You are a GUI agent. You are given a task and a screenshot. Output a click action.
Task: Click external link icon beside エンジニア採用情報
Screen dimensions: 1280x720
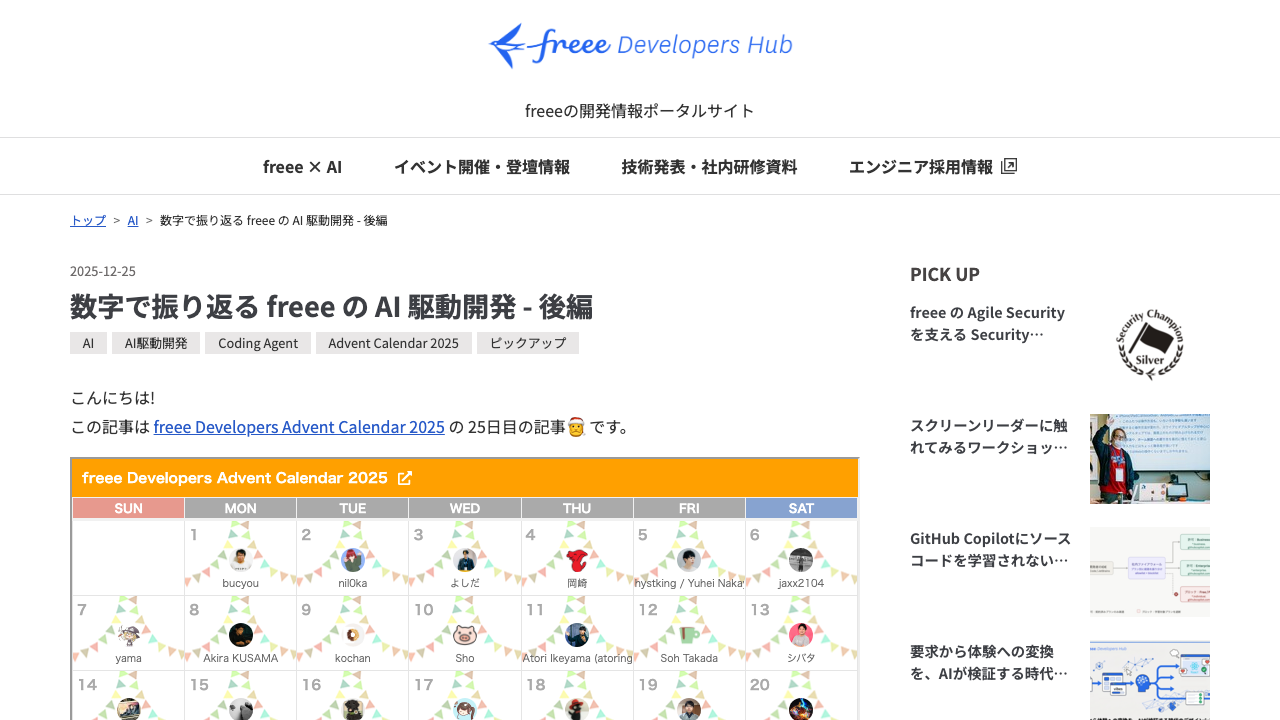(x=1009, y=166)
